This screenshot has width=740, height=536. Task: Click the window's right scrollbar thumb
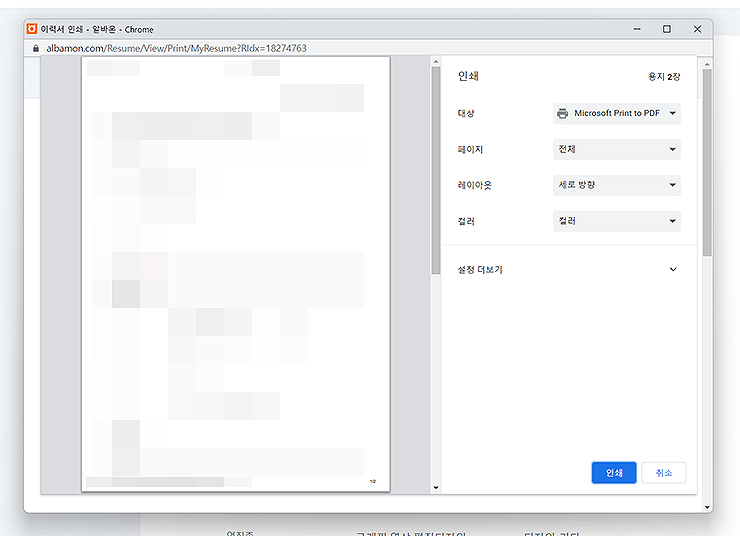(x=707, y=163)
